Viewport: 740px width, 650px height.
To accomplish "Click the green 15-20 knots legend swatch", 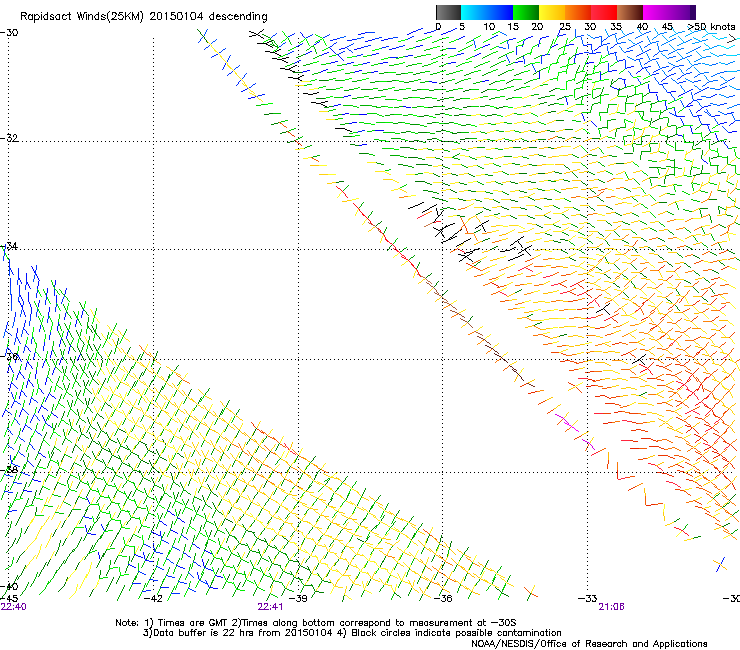I will [x=526, y=12].
